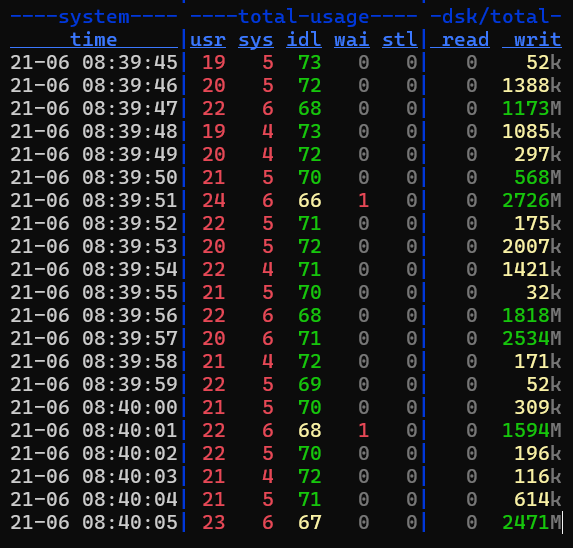Click the 'wai' column header
This screenshot has height=548, width=573.
[x=352, y=39]
